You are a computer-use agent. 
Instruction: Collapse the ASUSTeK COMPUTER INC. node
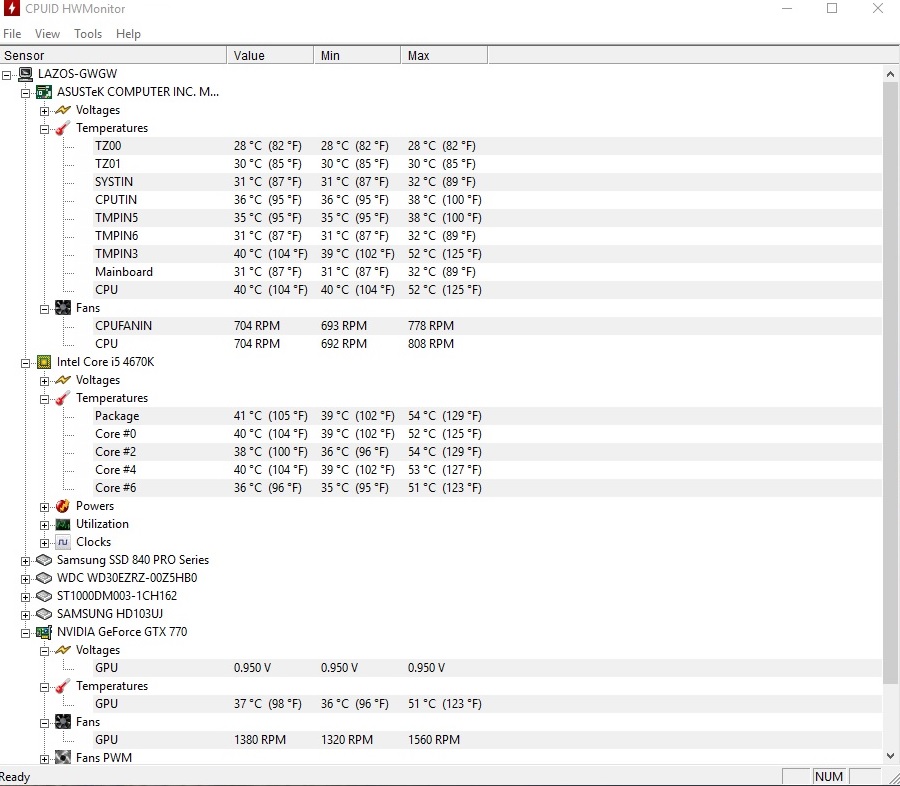pos(25,93)
